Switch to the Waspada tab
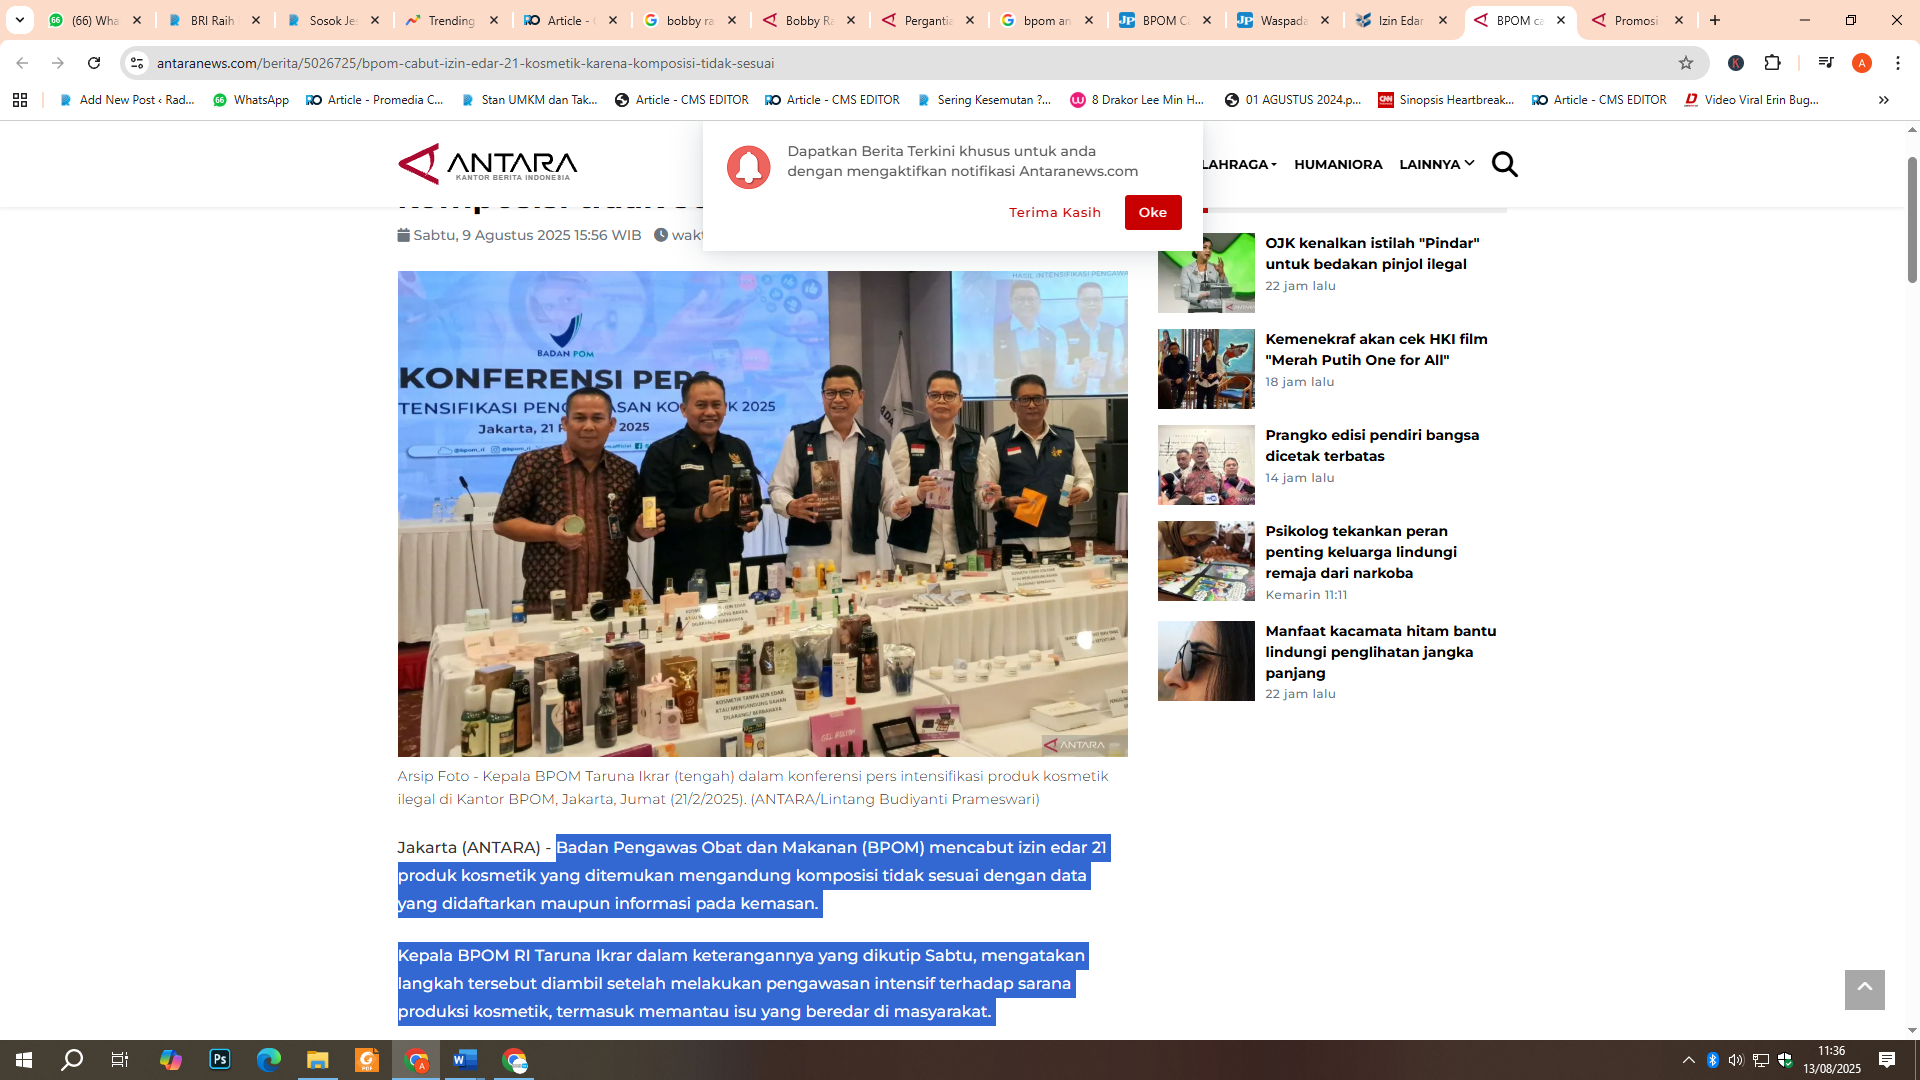This screenshot has width=1920, height=1080. tap(1283, 20)
